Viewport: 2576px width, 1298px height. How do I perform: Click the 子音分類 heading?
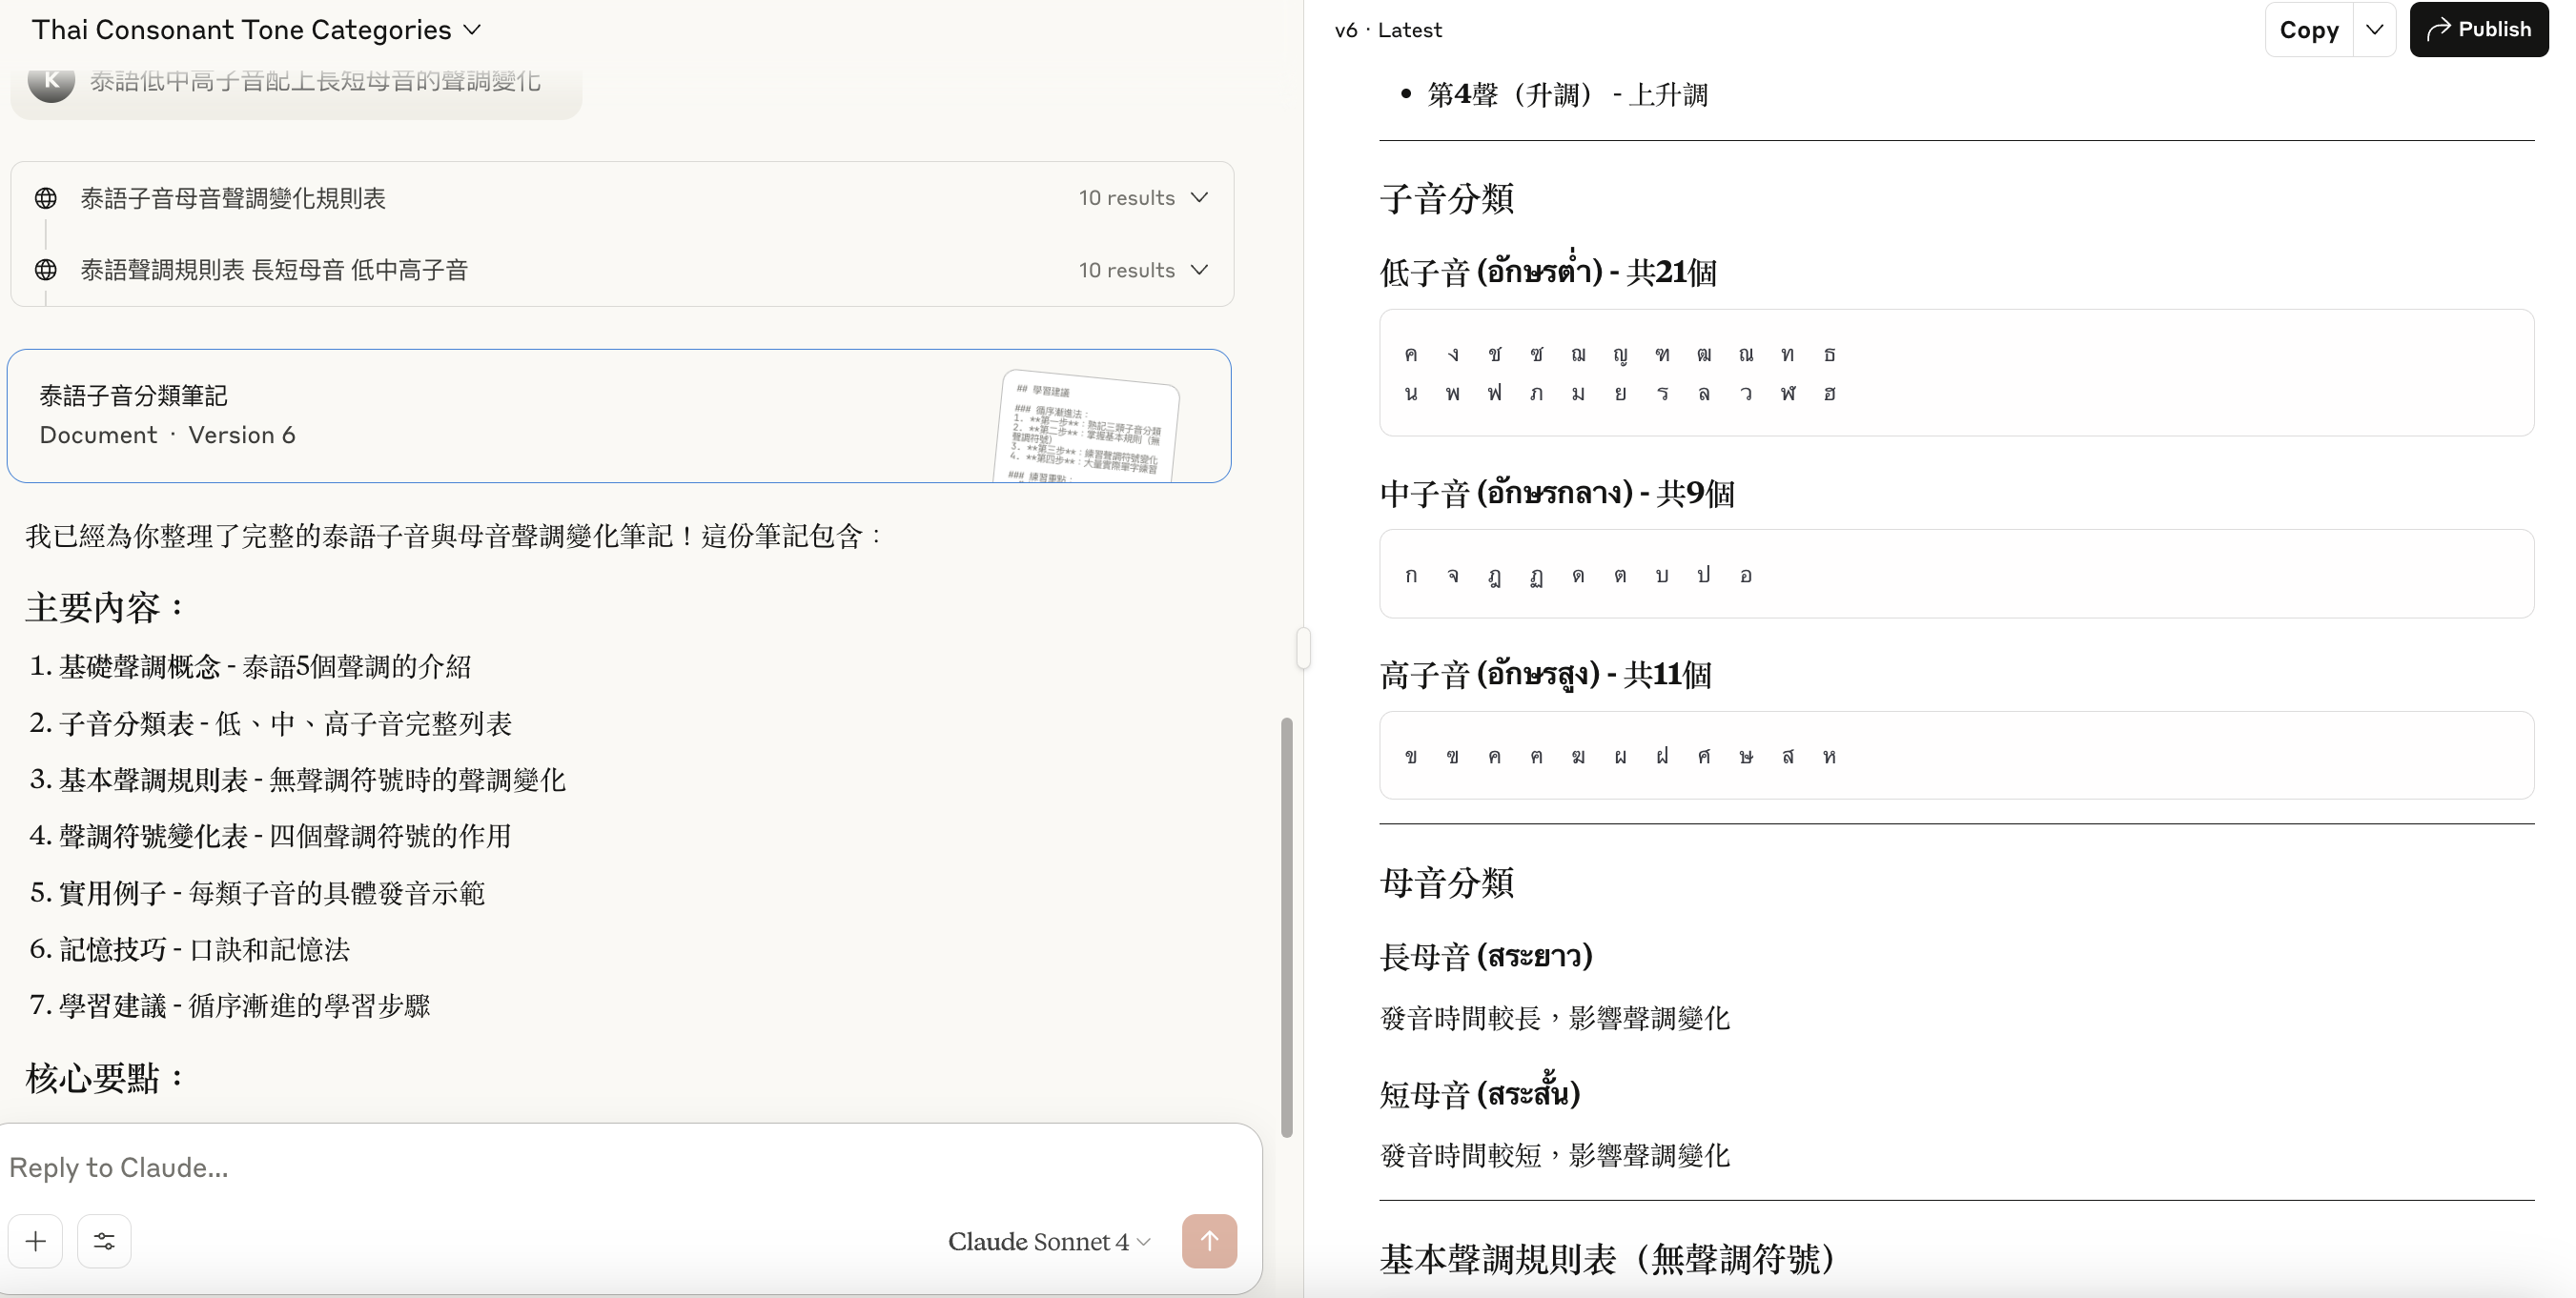(1446, 198)
